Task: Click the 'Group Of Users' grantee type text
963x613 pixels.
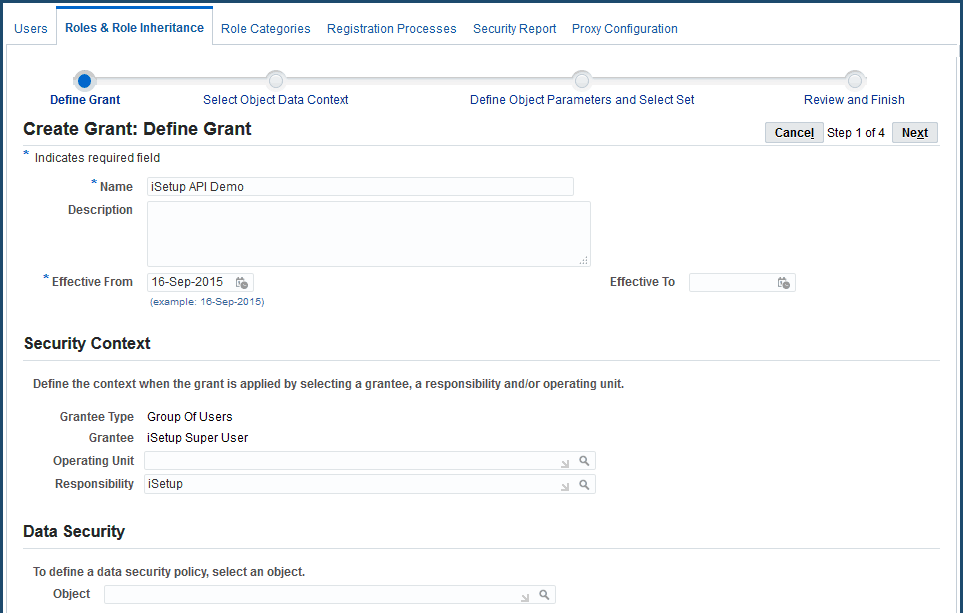Action: click(190, 417)
